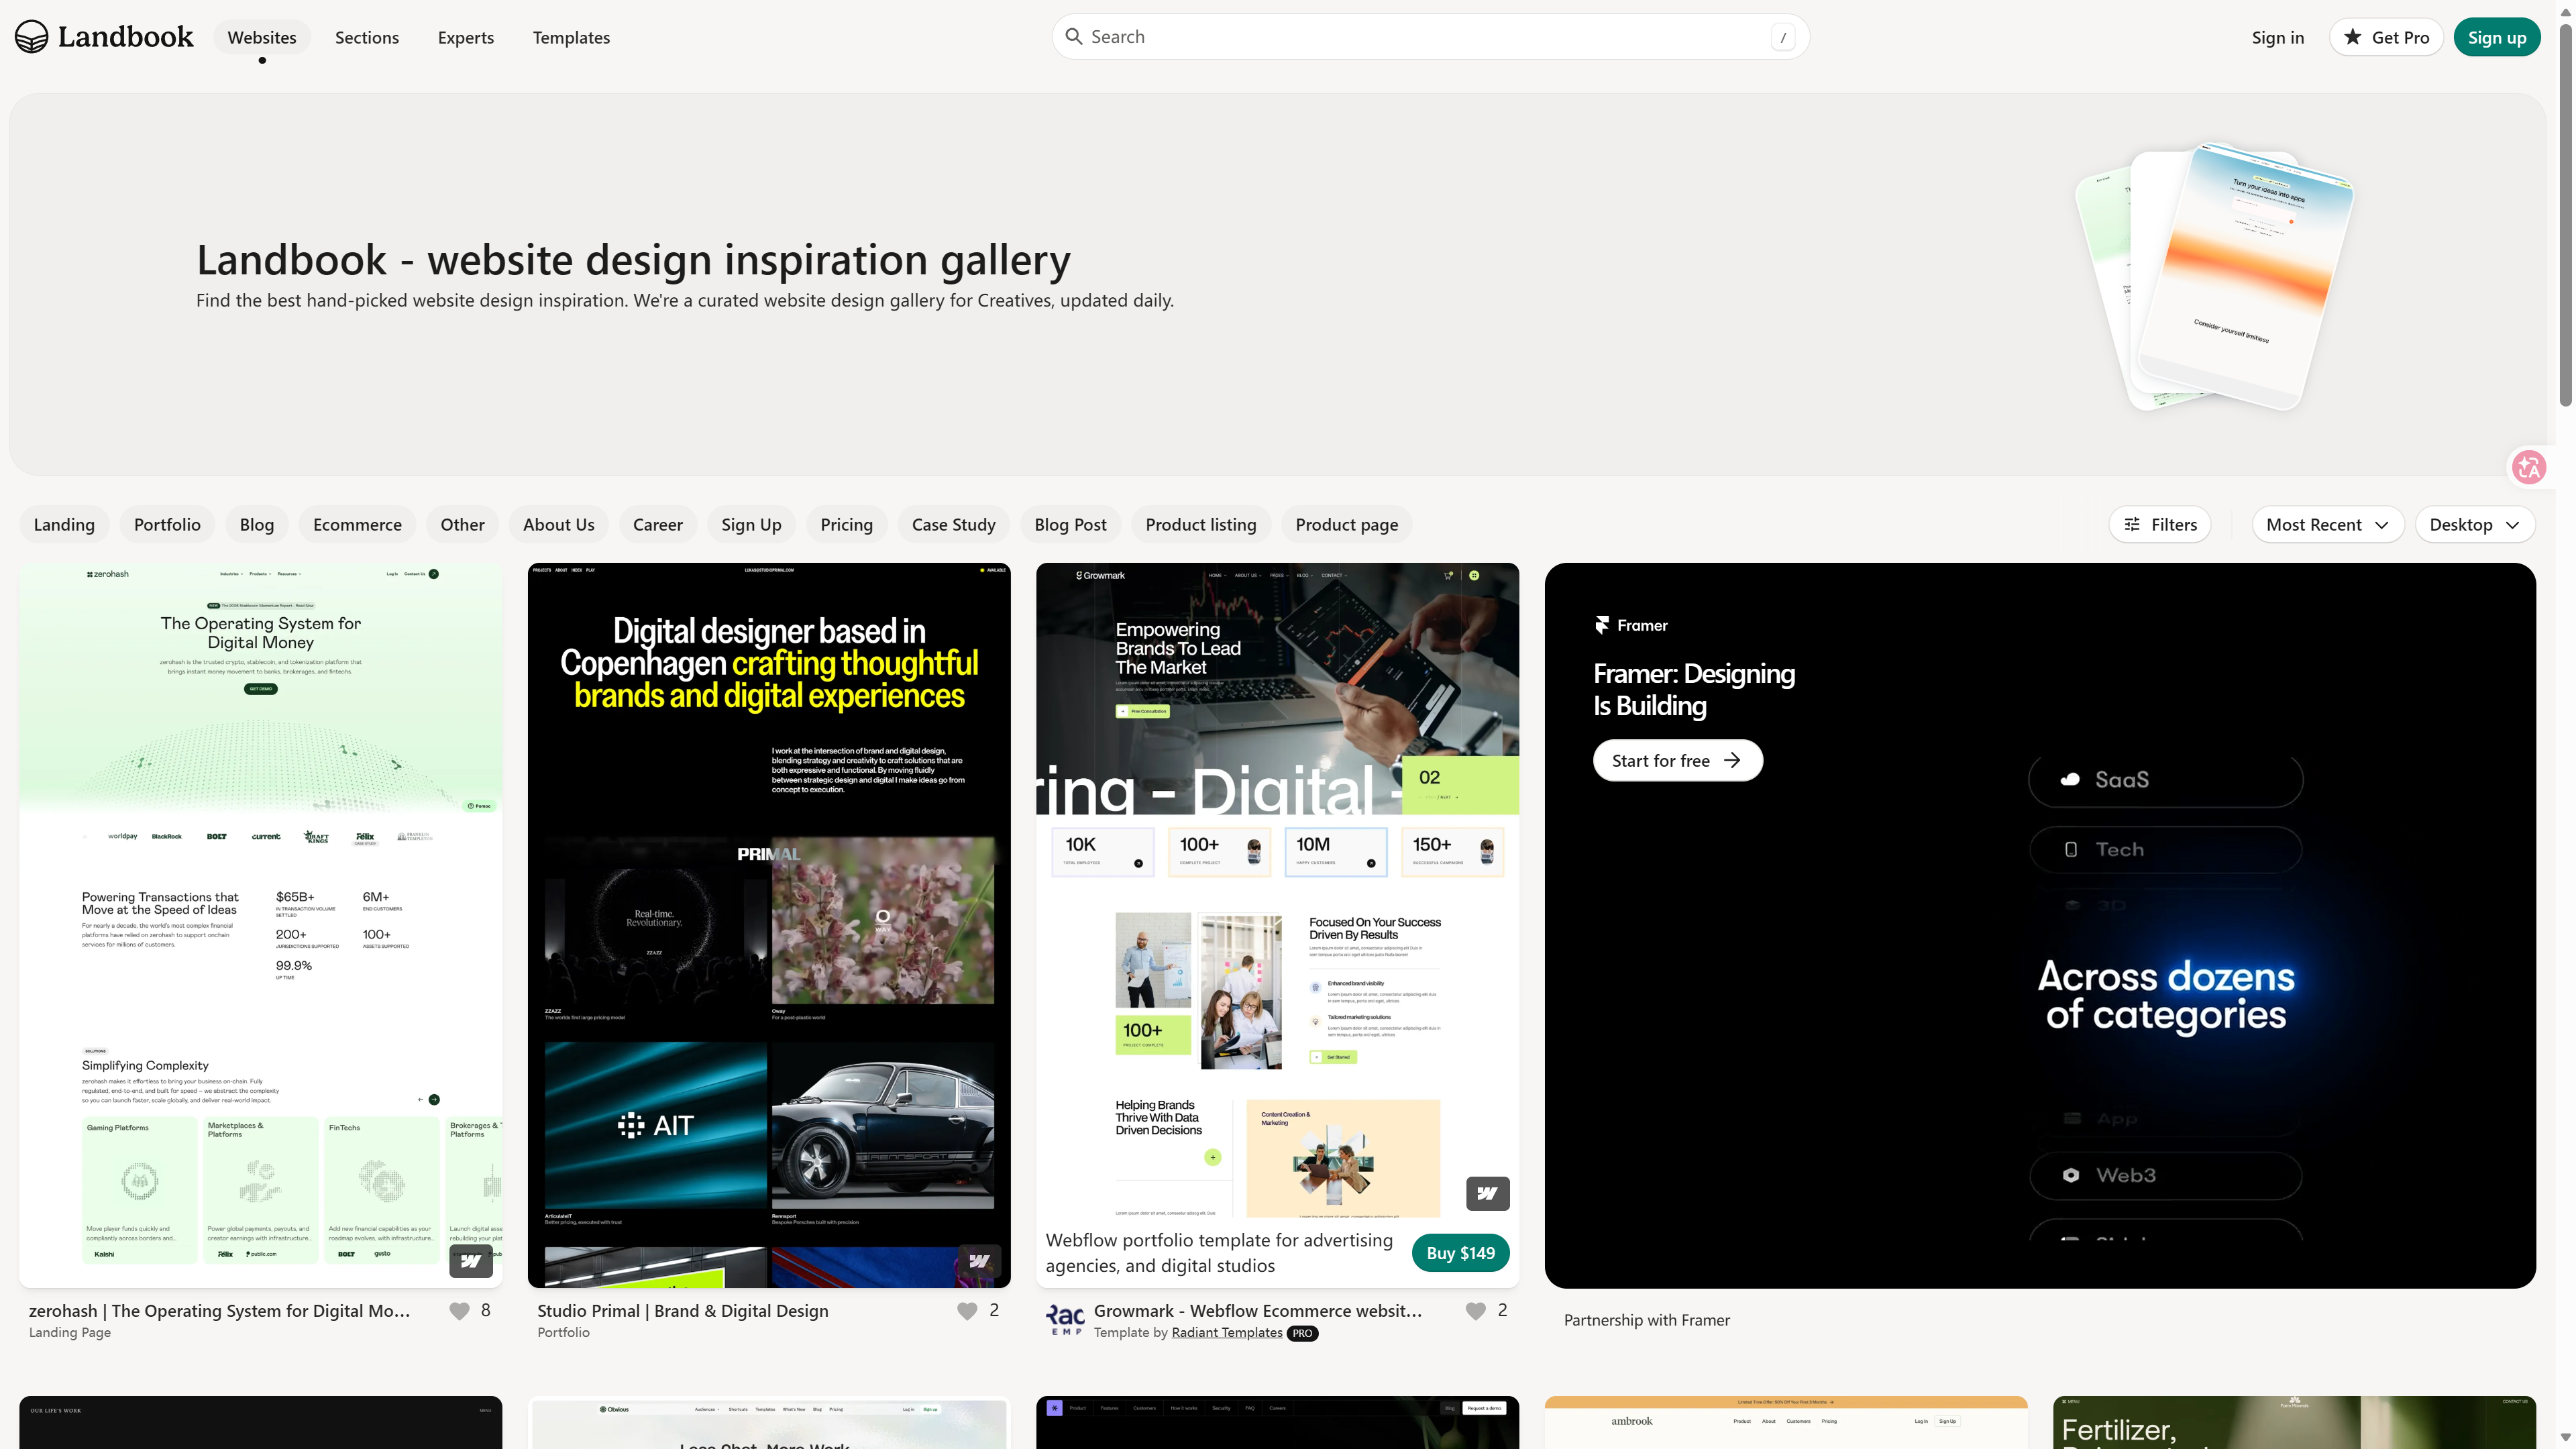
Task: Toggle the like heart on Growmark template
Action: pyautogui.click(x=1475, y=1311)
